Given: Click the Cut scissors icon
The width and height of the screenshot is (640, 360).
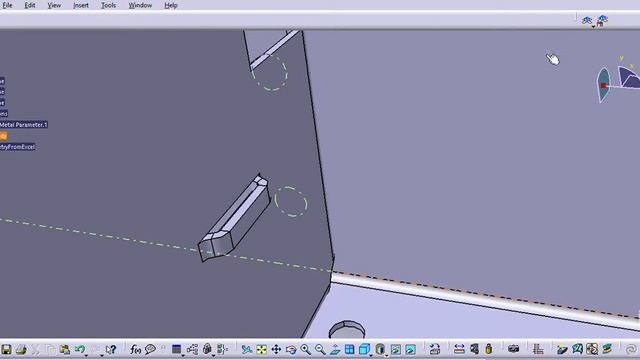Looking at the screenshot, I should [x=36, y=349].
